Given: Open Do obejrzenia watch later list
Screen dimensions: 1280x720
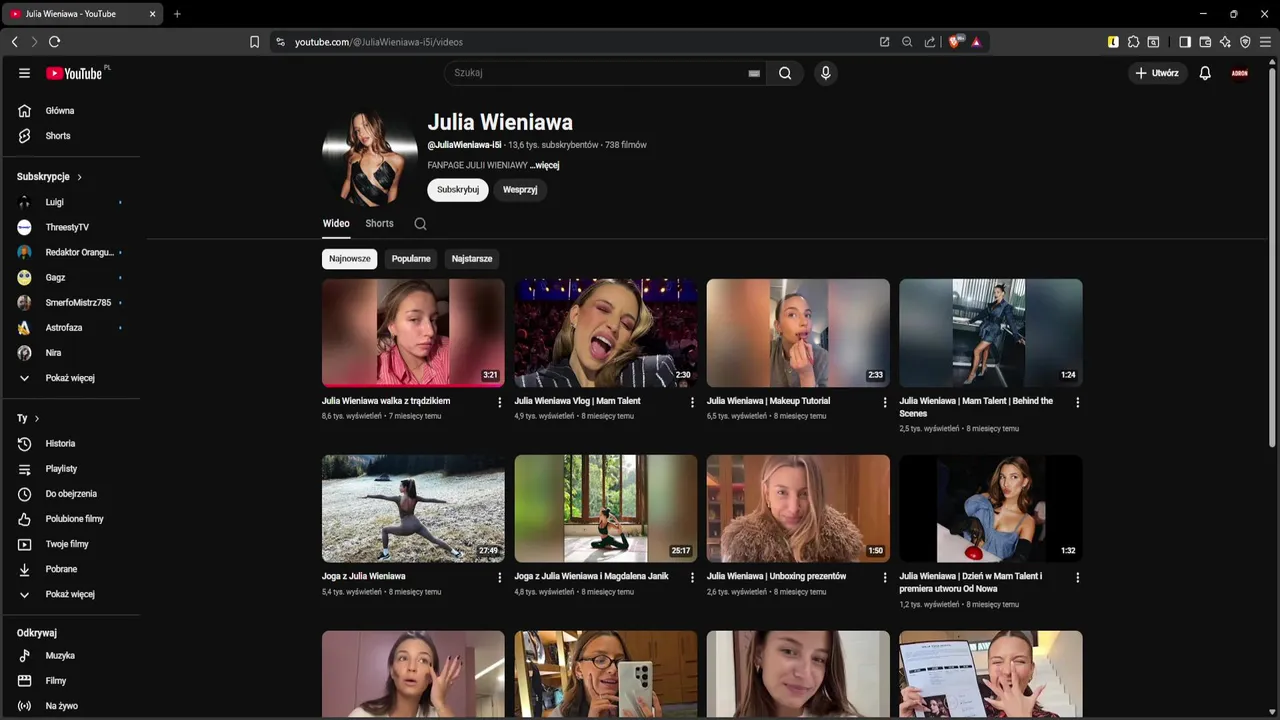Looking at the screenshot, I should (70, 494).
